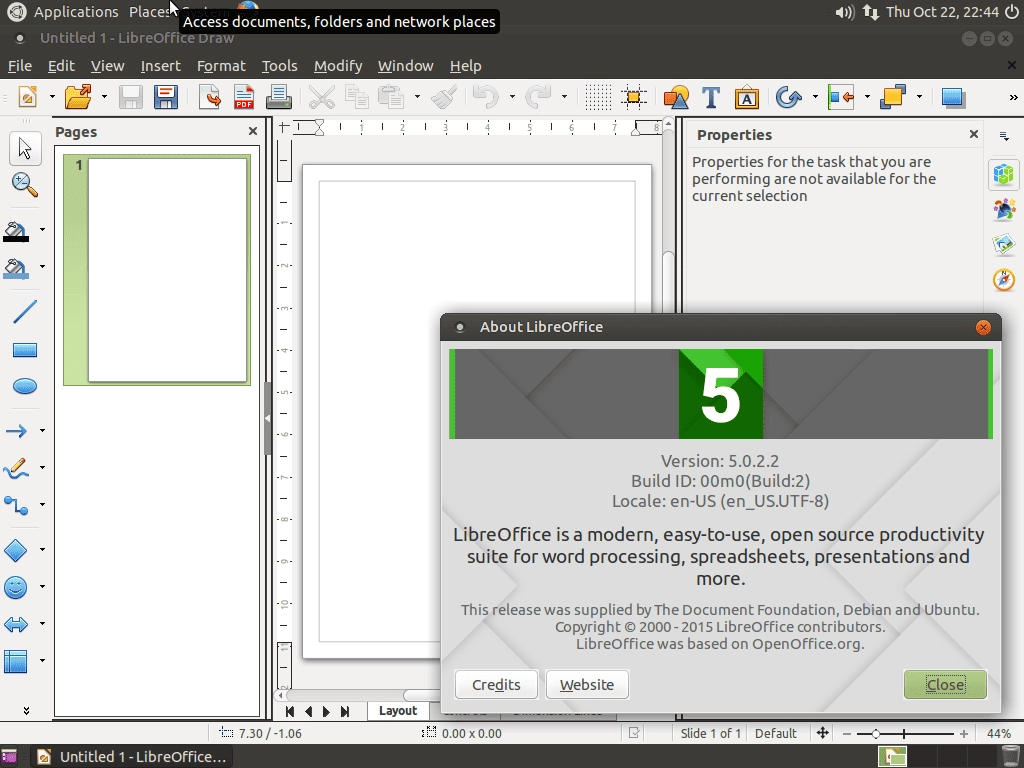Open the sidebar Styles and Formatting icon

pyautogui.click(x=1004, y=210)
